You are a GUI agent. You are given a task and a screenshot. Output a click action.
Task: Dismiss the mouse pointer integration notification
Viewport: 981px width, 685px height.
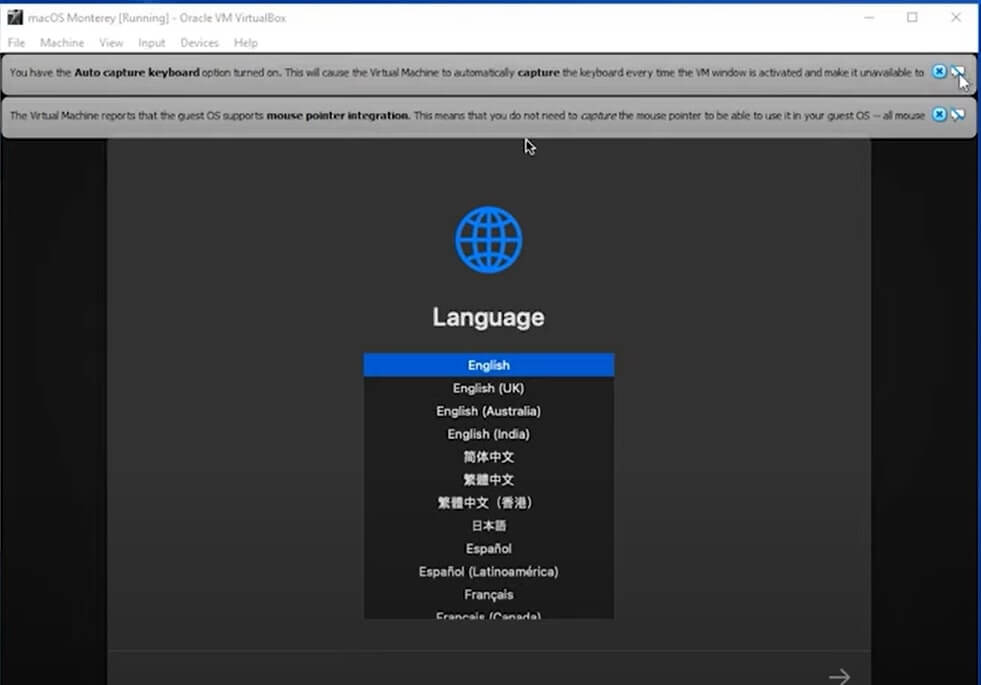coord(939,115)
